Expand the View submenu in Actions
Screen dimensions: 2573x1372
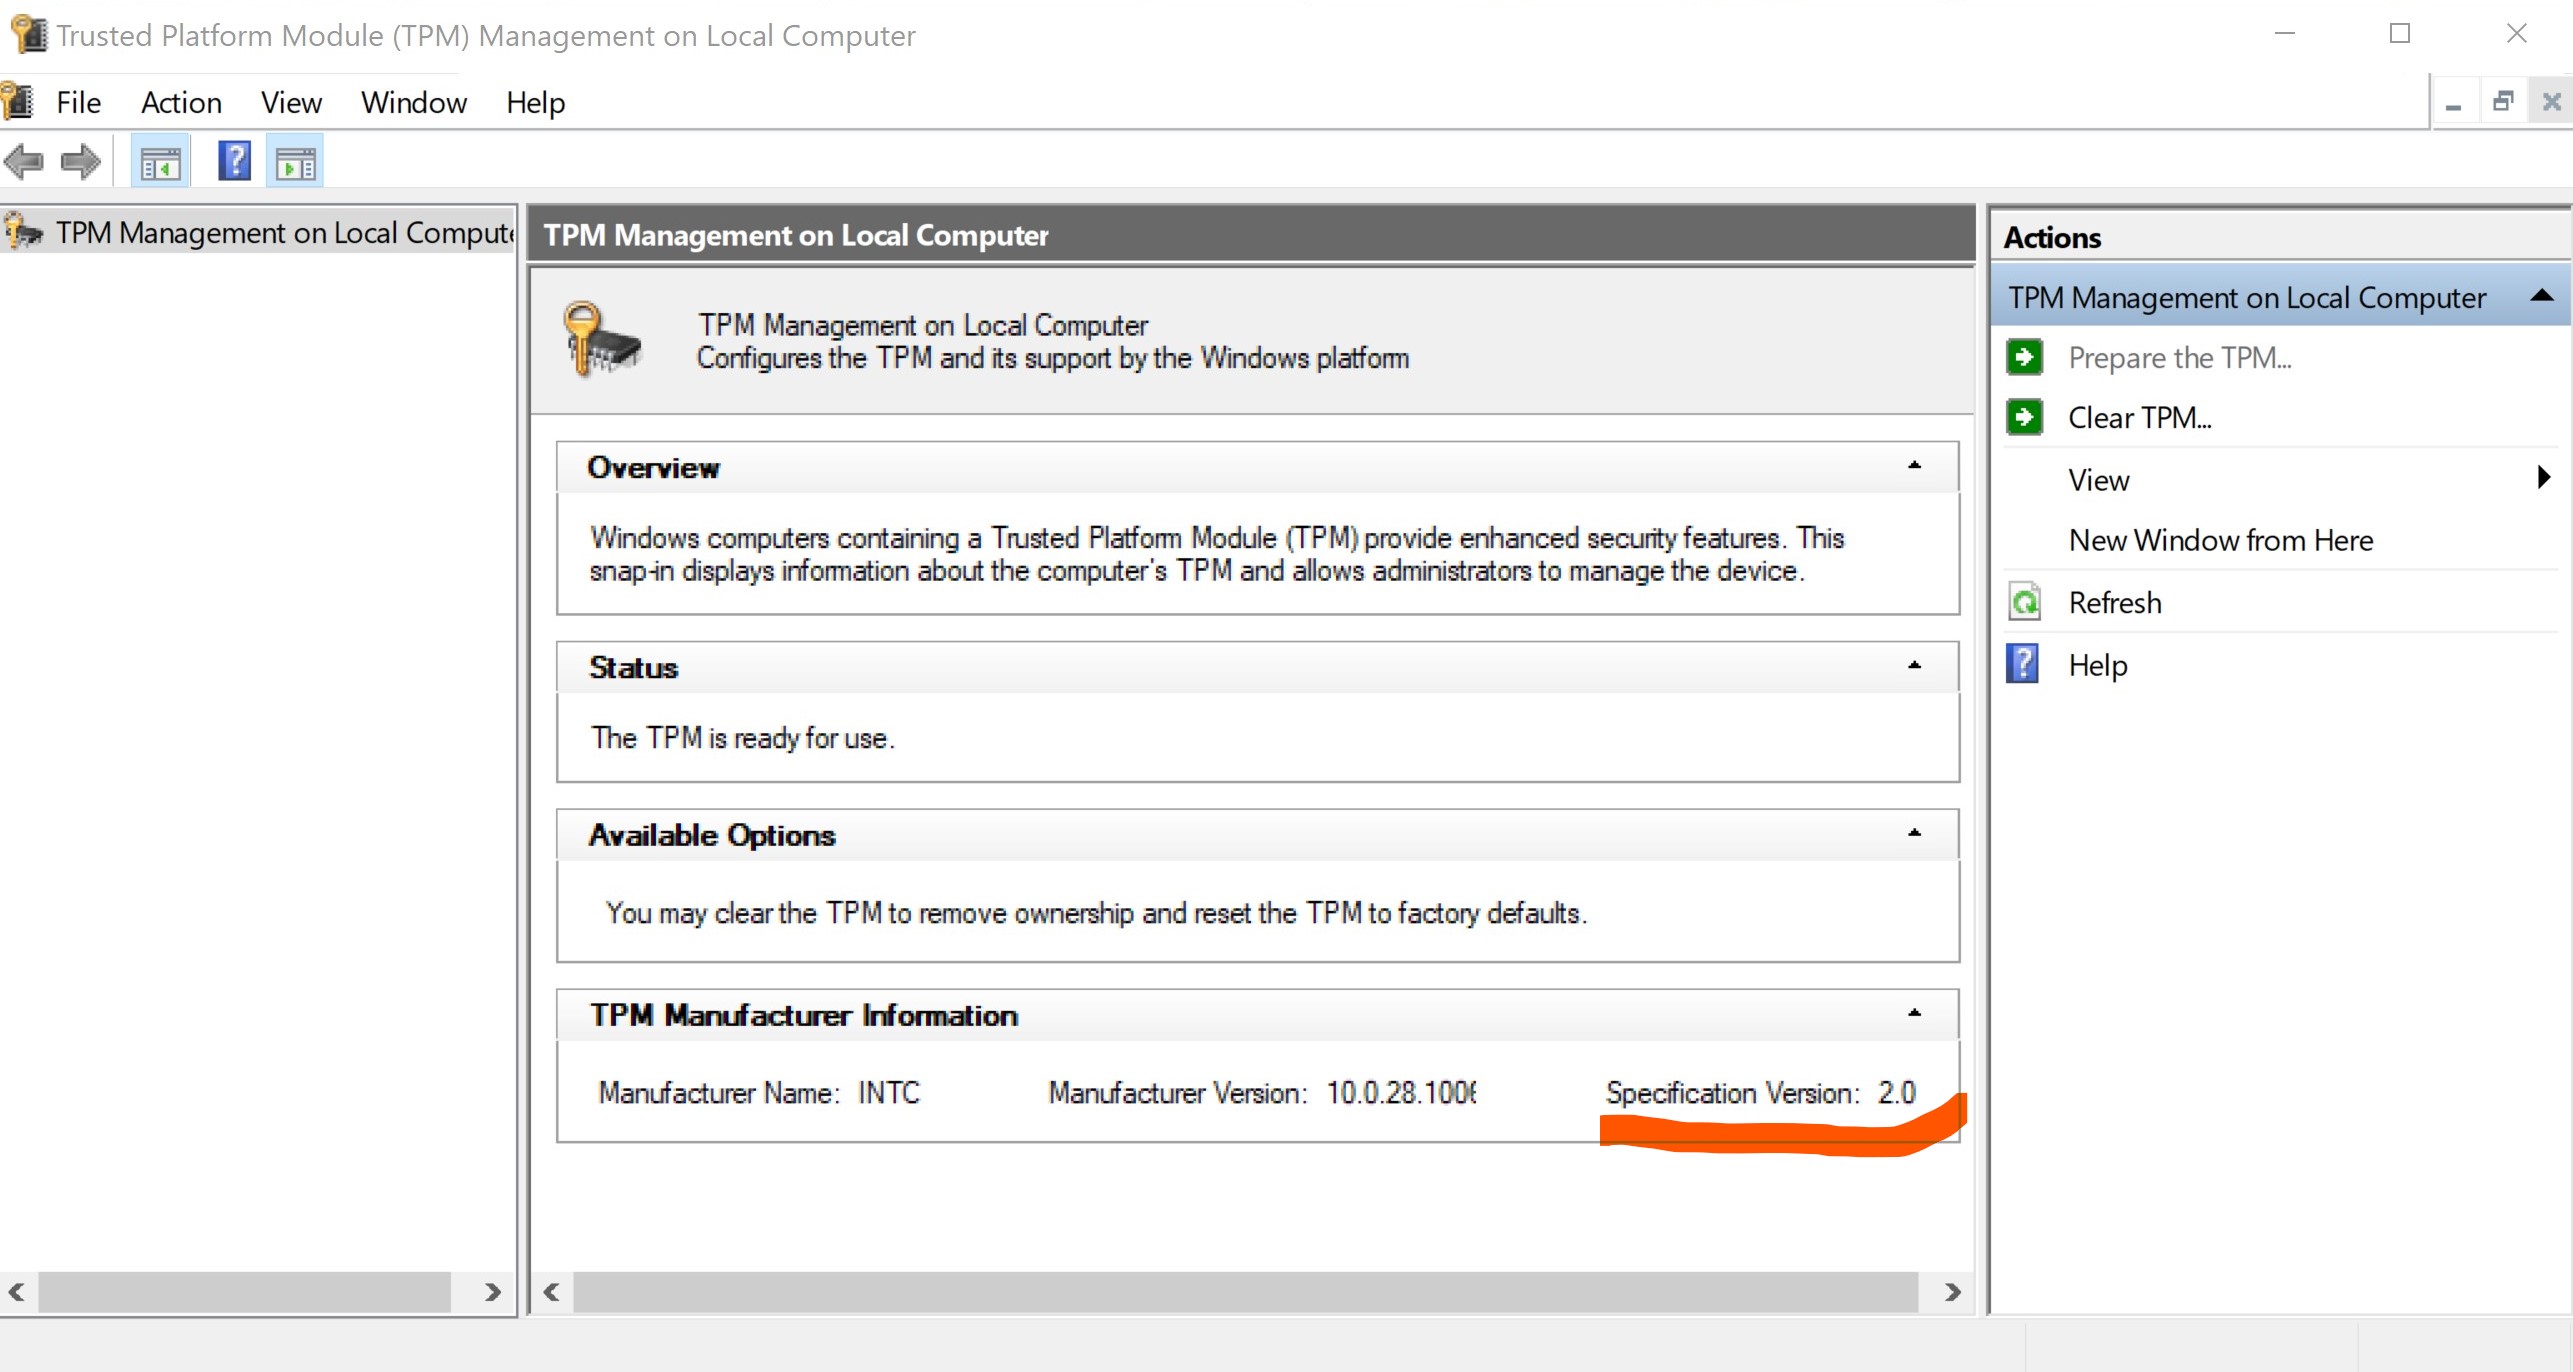pos(2543,478)
